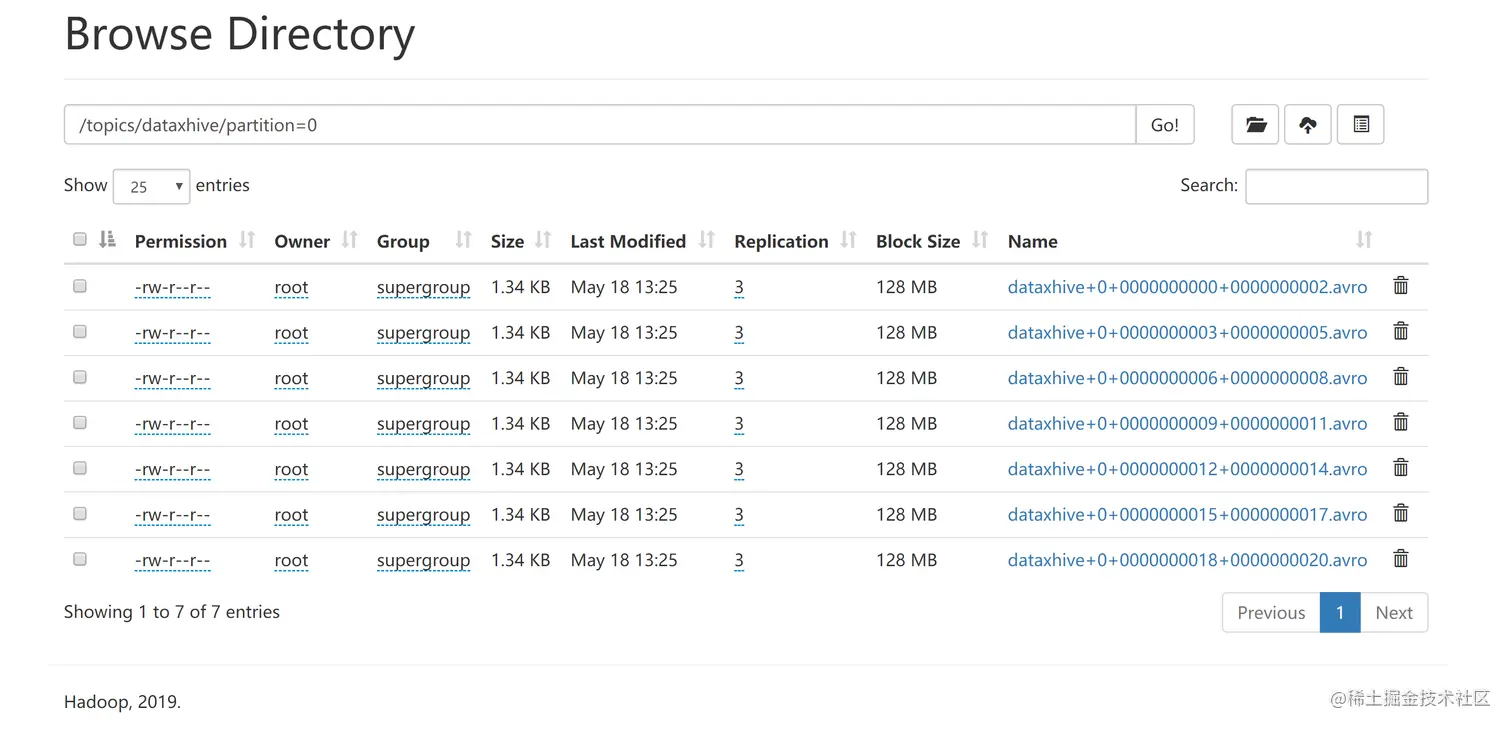Click replication 3 of file ending 0000000002.avro

739,288
